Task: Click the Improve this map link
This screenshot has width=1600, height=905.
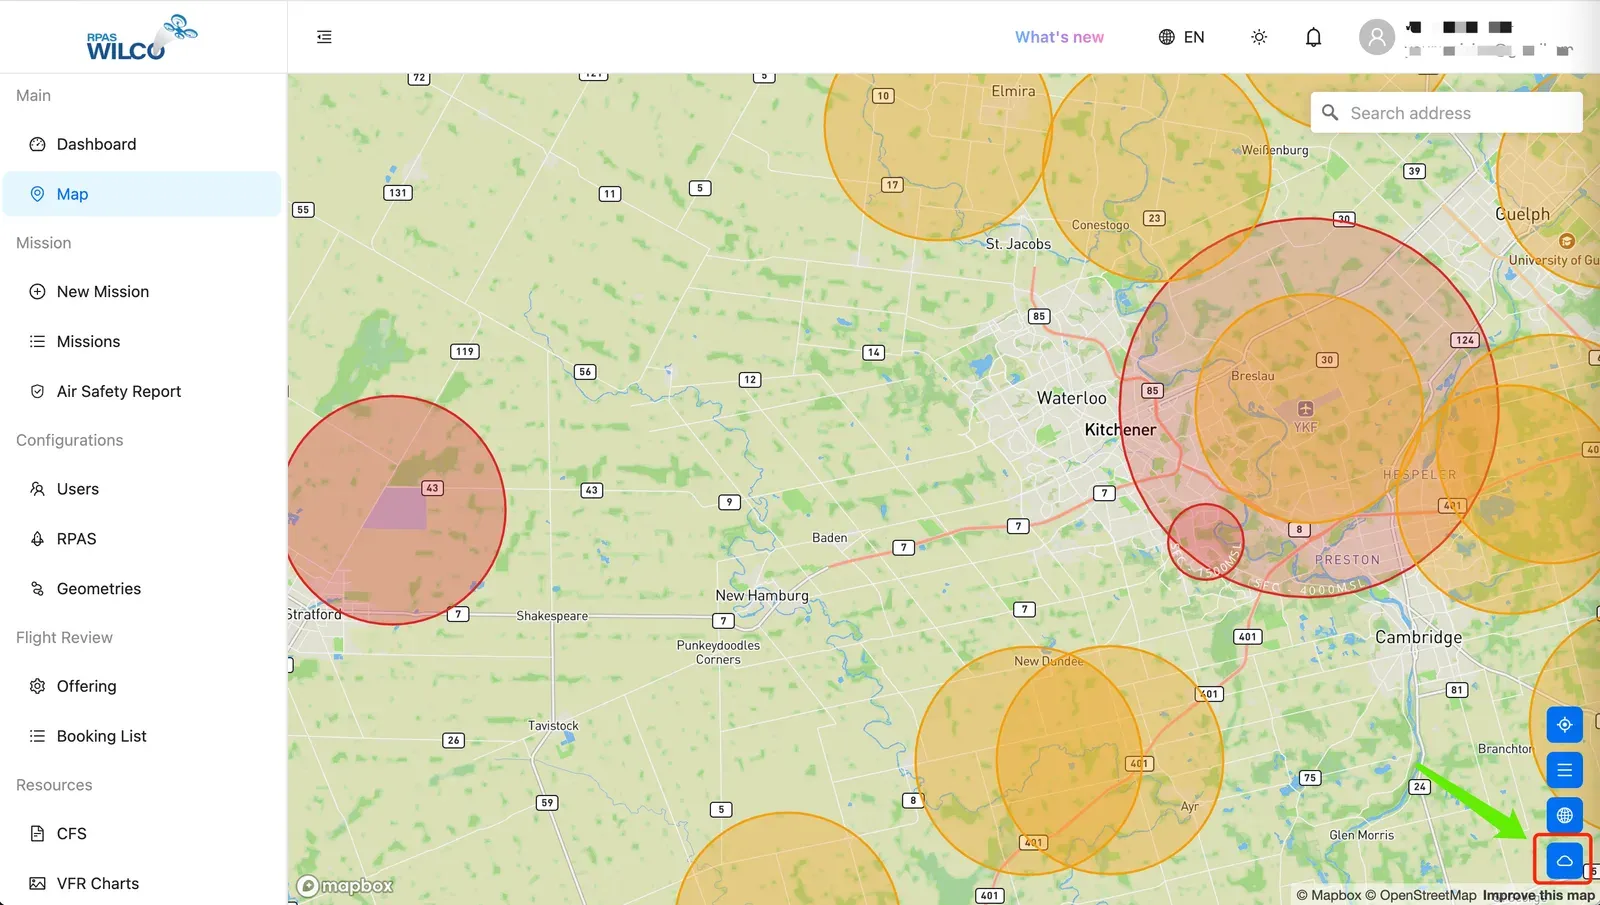Action: tap(1539, 895)
